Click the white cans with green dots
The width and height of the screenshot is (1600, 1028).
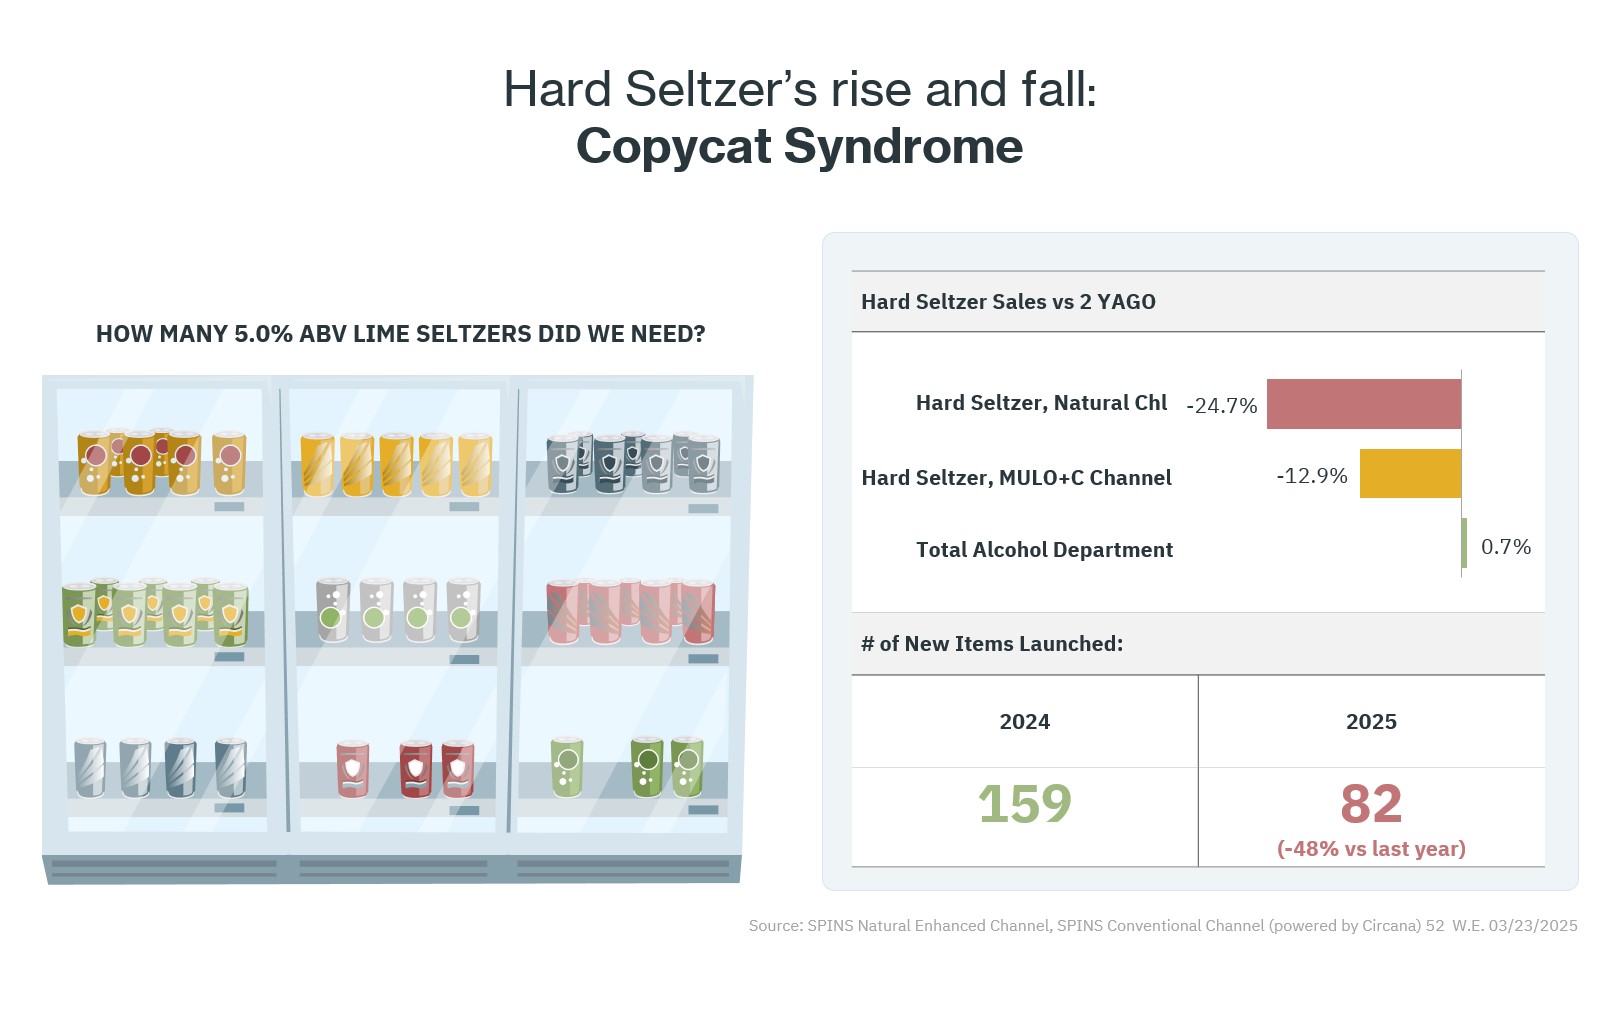(398, 609)
